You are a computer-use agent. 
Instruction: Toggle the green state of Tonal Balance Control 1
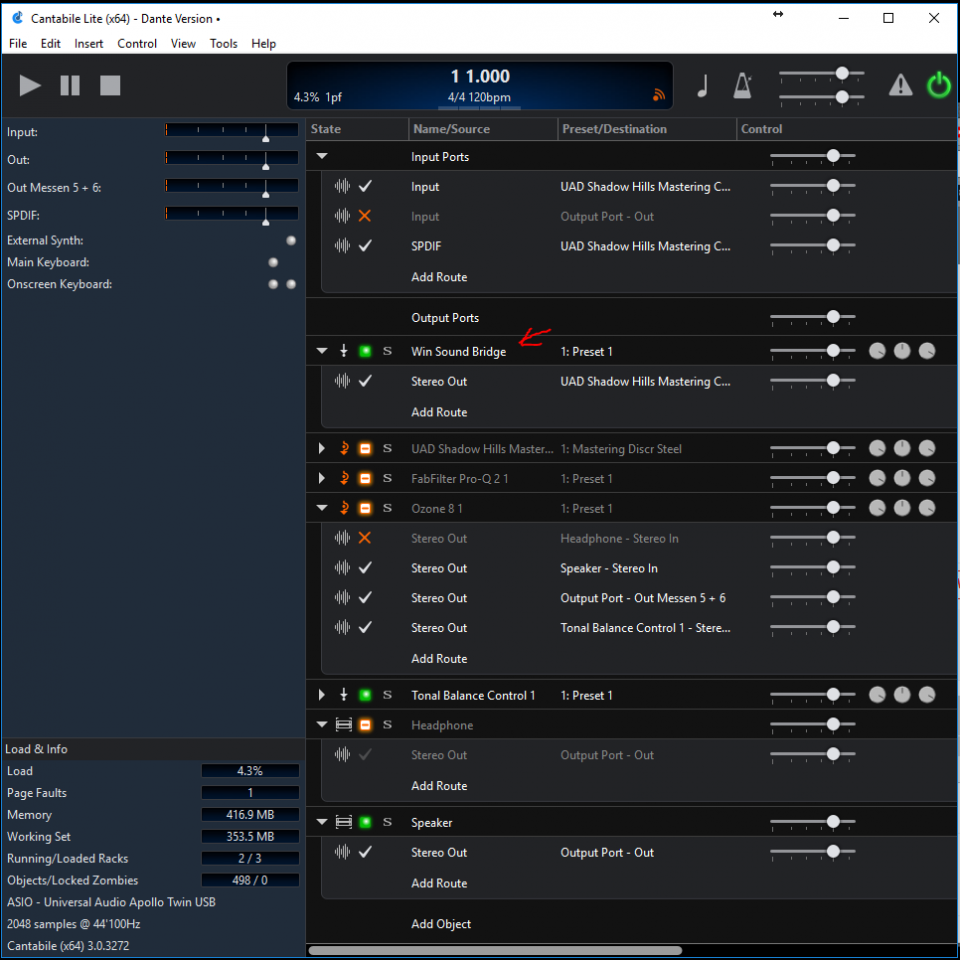tap(365, 695)
